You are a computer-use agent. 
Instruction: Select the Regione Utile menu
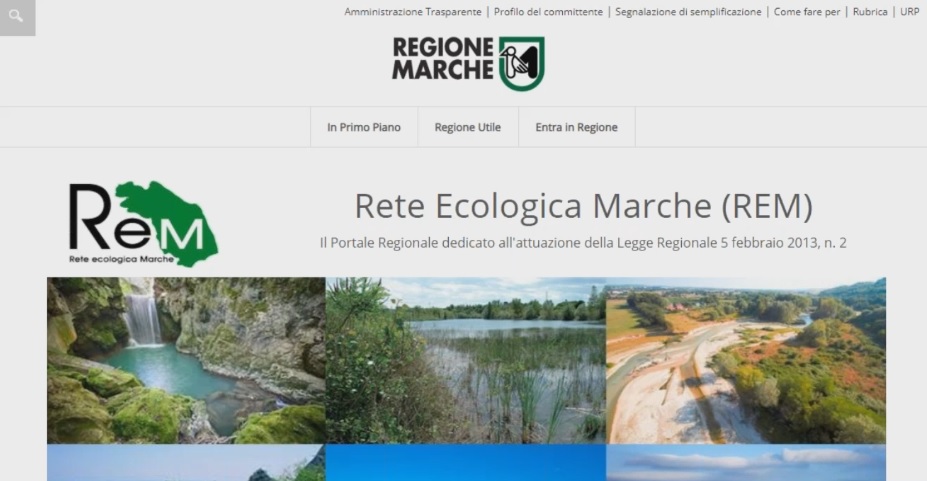click(x=468, y=127)
